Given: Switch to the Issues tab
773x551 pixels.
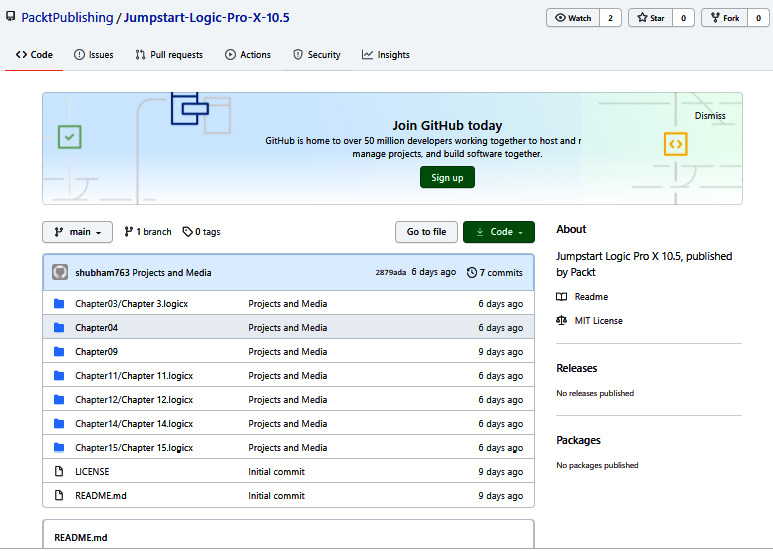Looking at the screenshot, I should point(94,55).
